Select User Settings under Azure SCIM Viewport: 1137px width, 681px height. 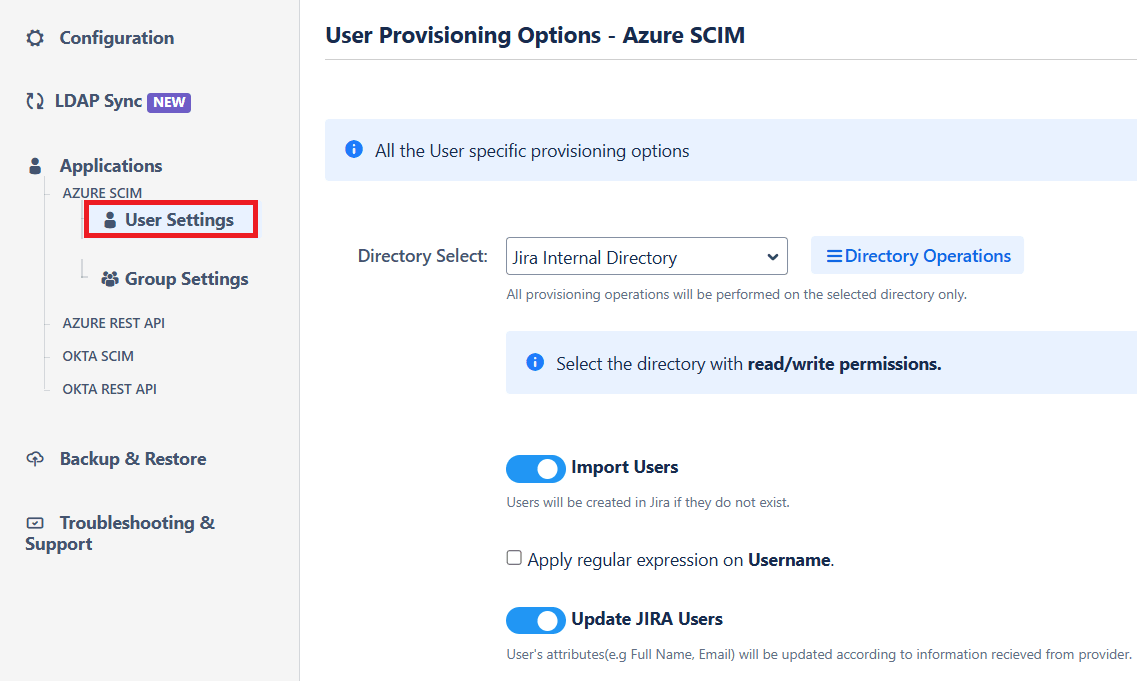tap(171, 220)
